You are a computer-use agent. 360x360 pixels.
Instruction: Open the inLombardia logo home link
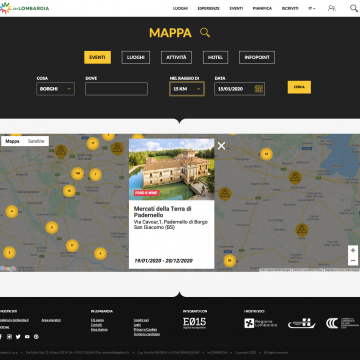[x=24, y=8]
